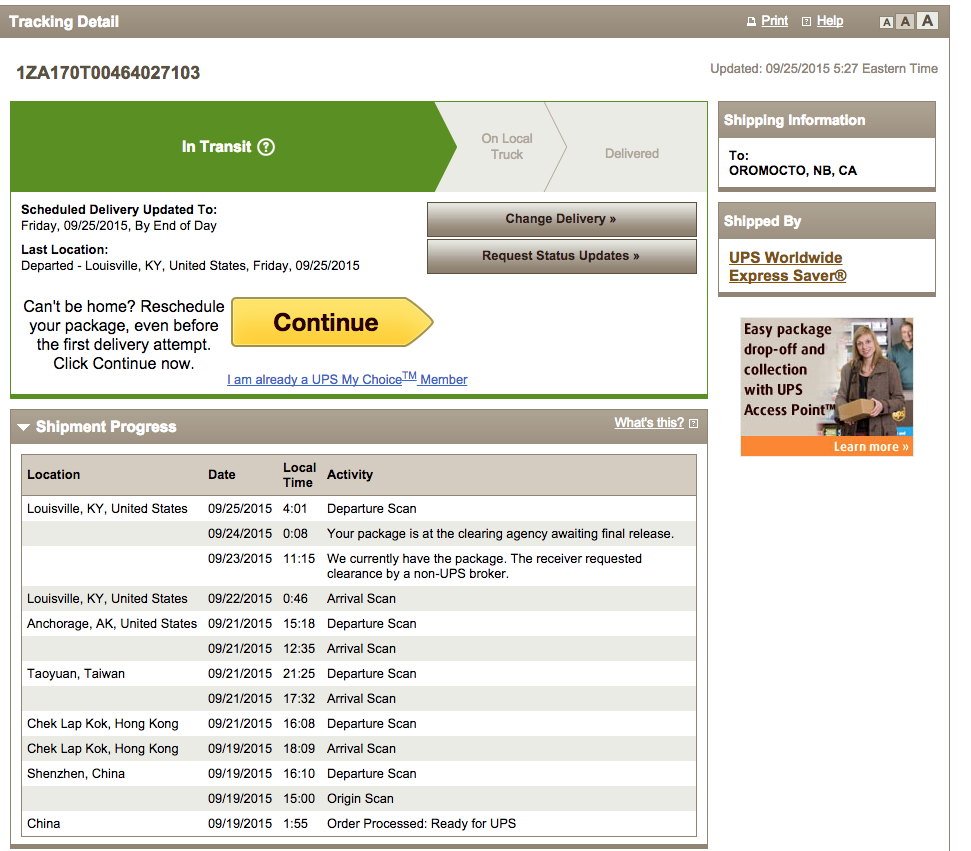971x851 pixels.
Task: Click Taoyuan, Taiwan location
Action: tap(76, 673)
